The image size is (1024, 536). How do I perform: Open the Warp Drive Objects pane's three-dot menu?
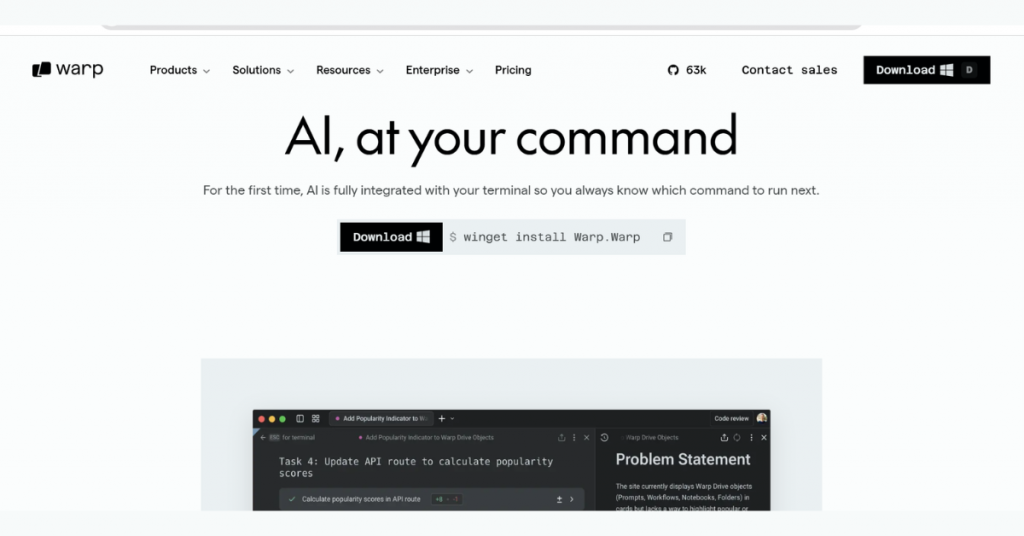coord(751,437)
